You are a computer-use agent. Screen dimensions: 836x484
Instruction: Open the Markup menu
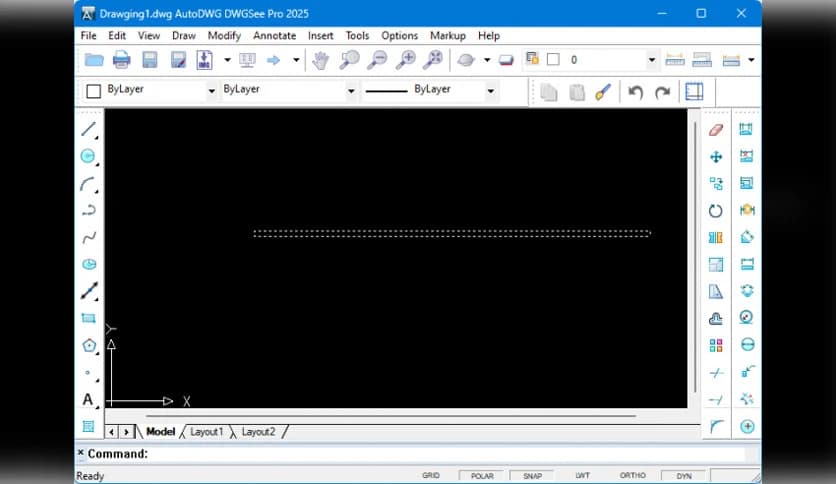click(x=448, y=36)
